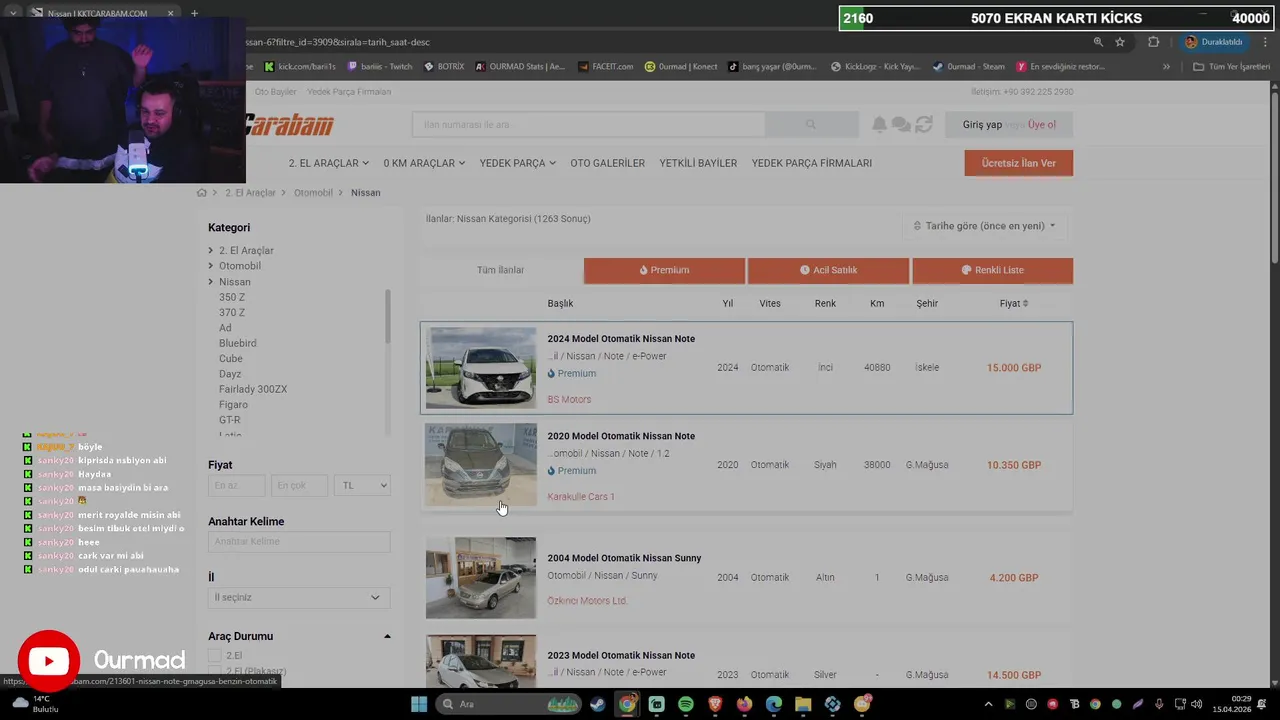Click the Otomobil breadcrumb link
This screenshot has width=1280, height=720.
pyautogui.click(x=313, y=192)
